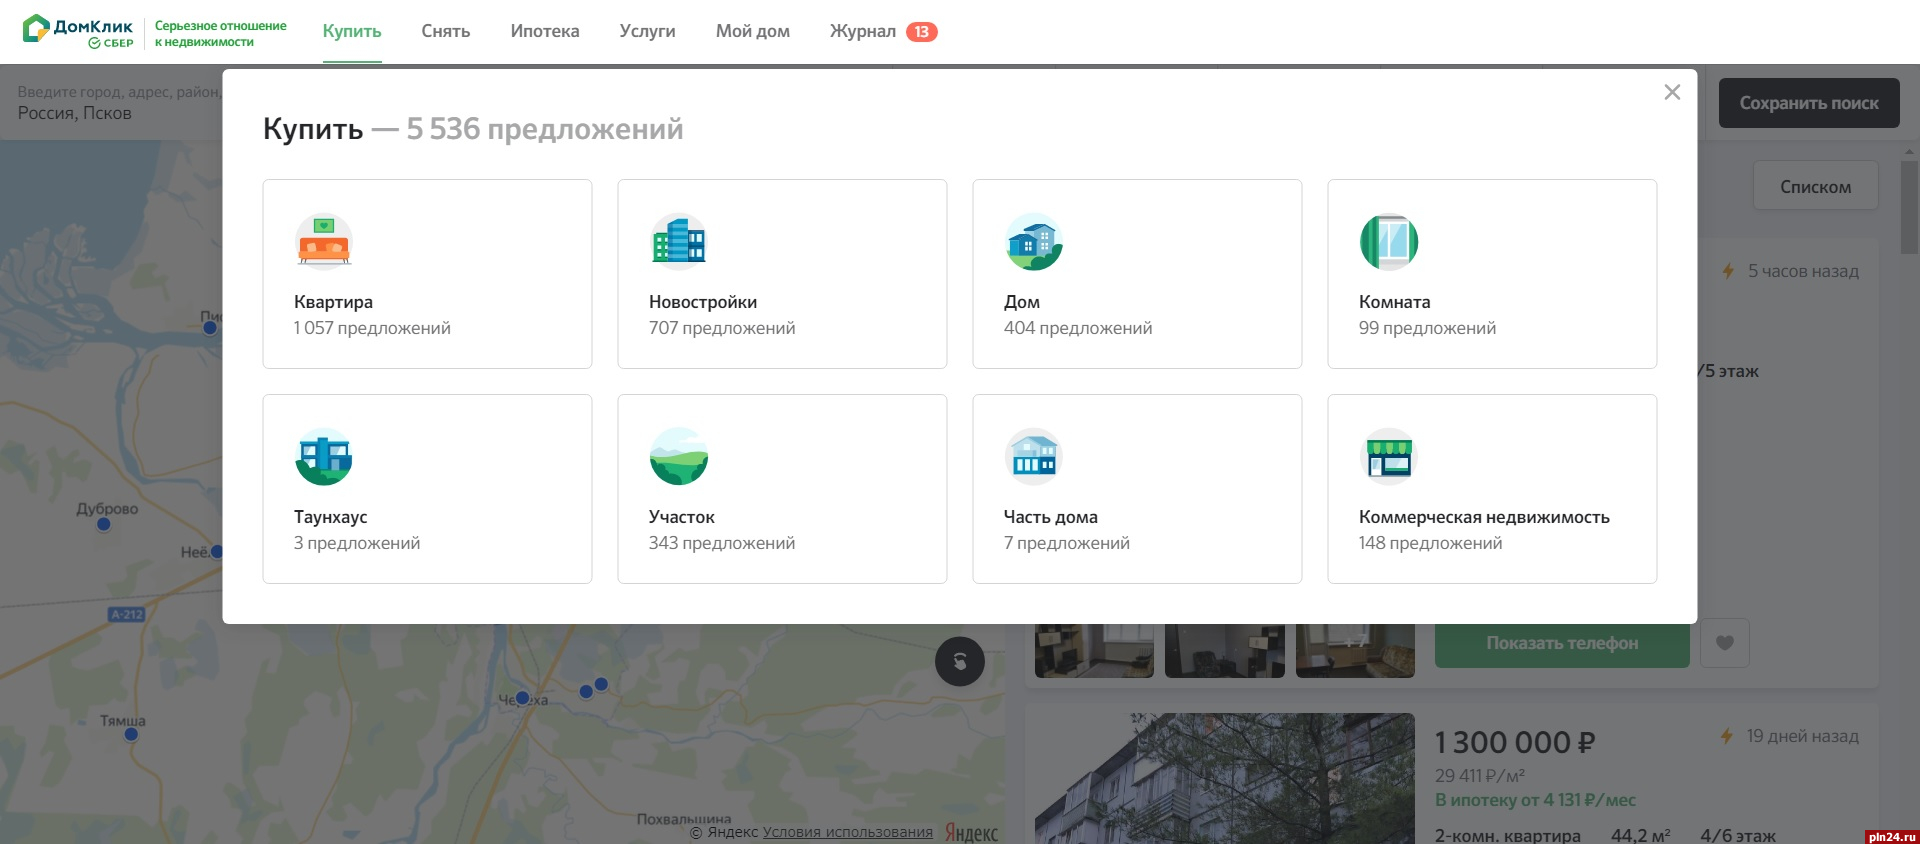
Task: Pick Таунхаус with 3 предложений
Action: (427, 489)
